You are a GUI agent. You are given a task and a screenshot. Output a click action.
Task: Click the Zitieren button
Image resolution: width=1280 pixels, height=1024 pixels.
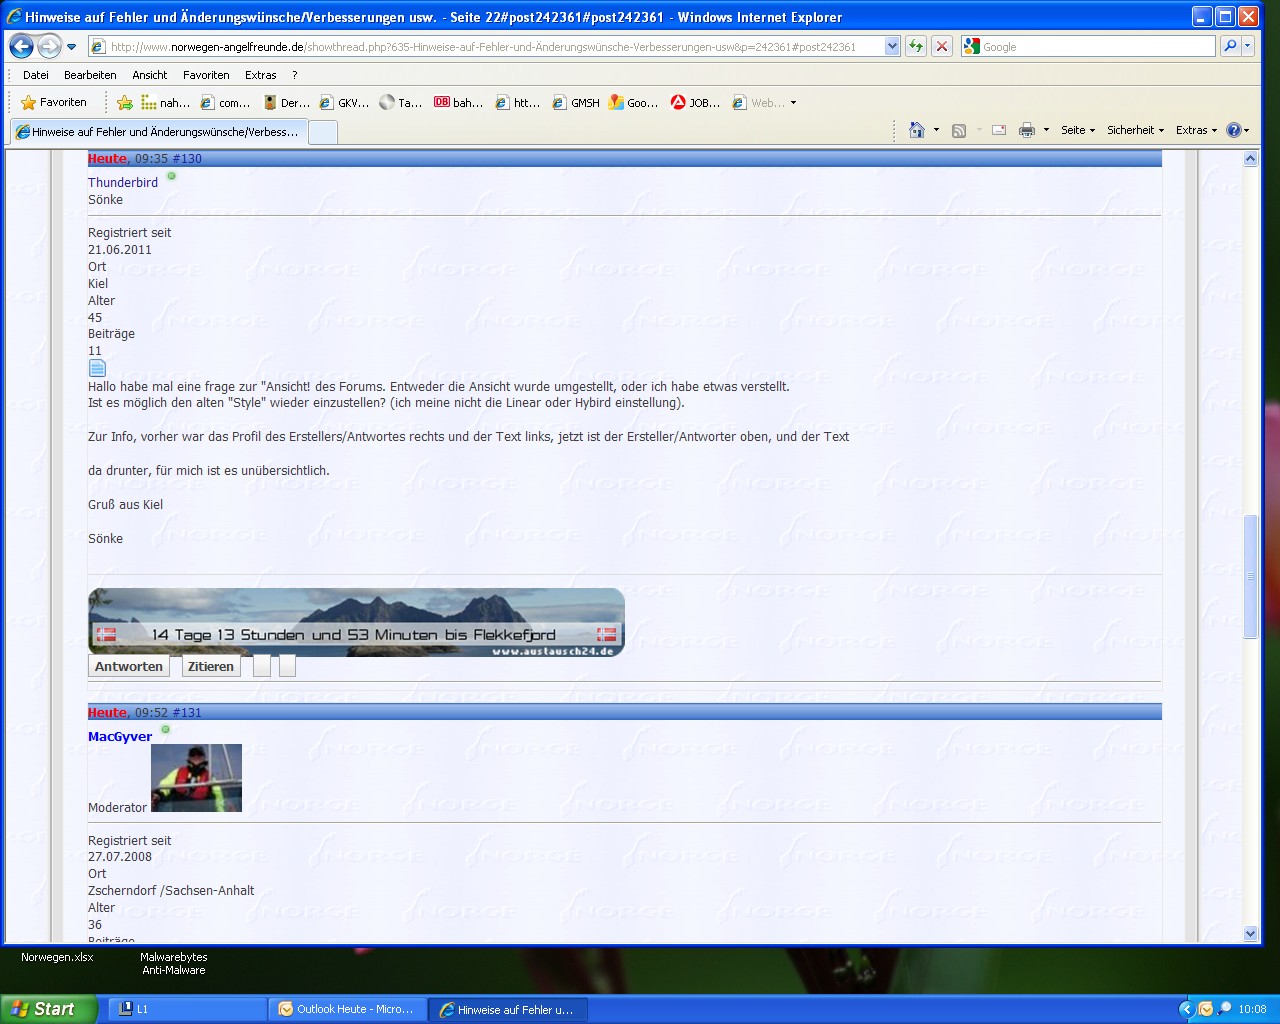pos(211,666)
